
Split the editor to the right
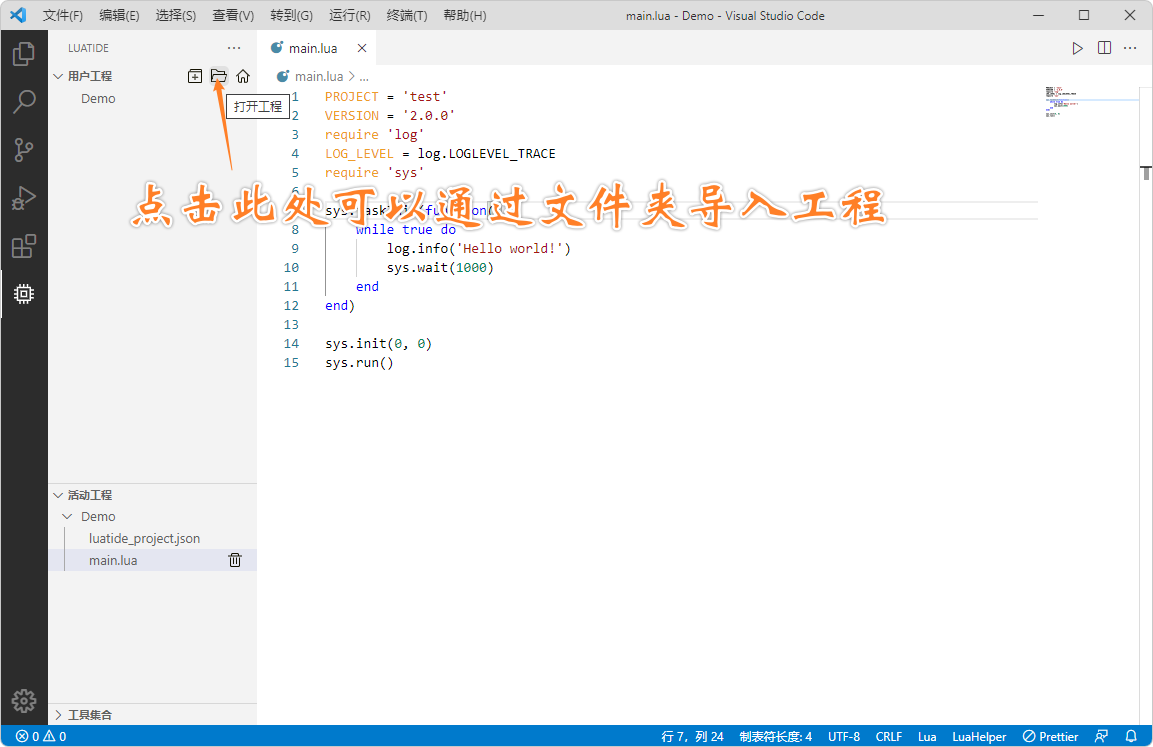coord(1104,48)
